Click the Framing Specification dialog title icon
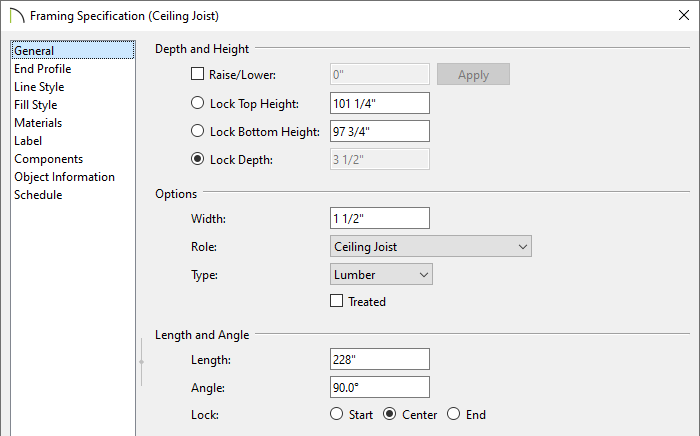 17,16
